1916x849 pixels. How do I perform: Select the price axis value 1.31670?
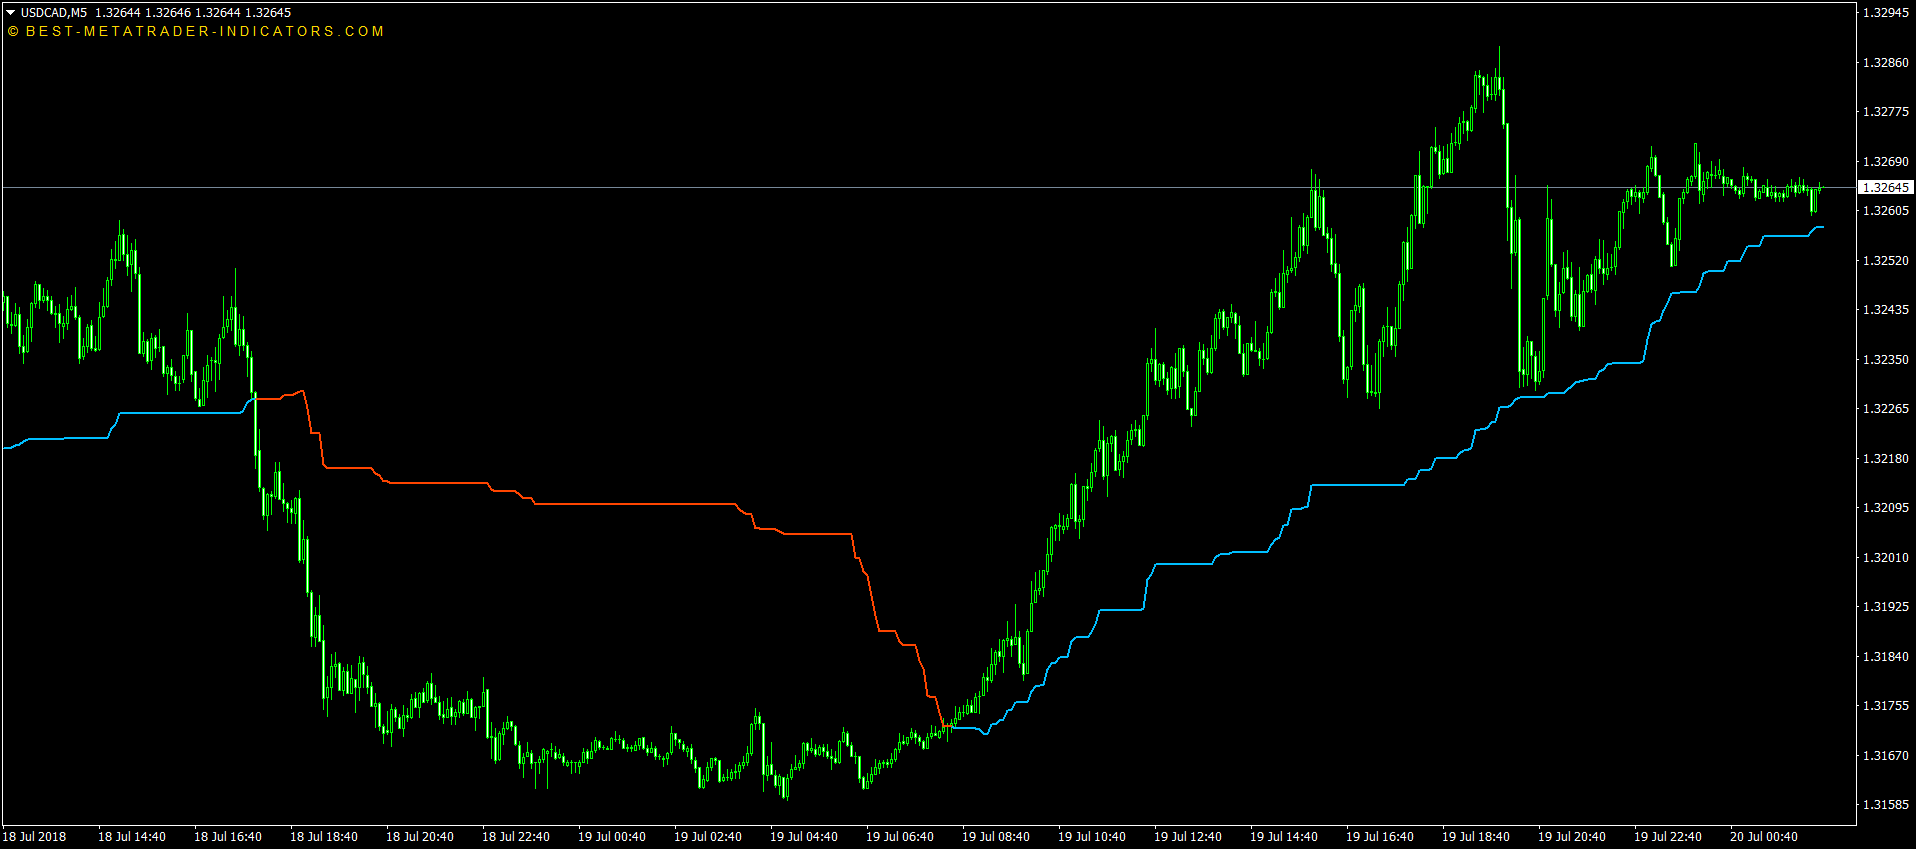click(1885, 755)
